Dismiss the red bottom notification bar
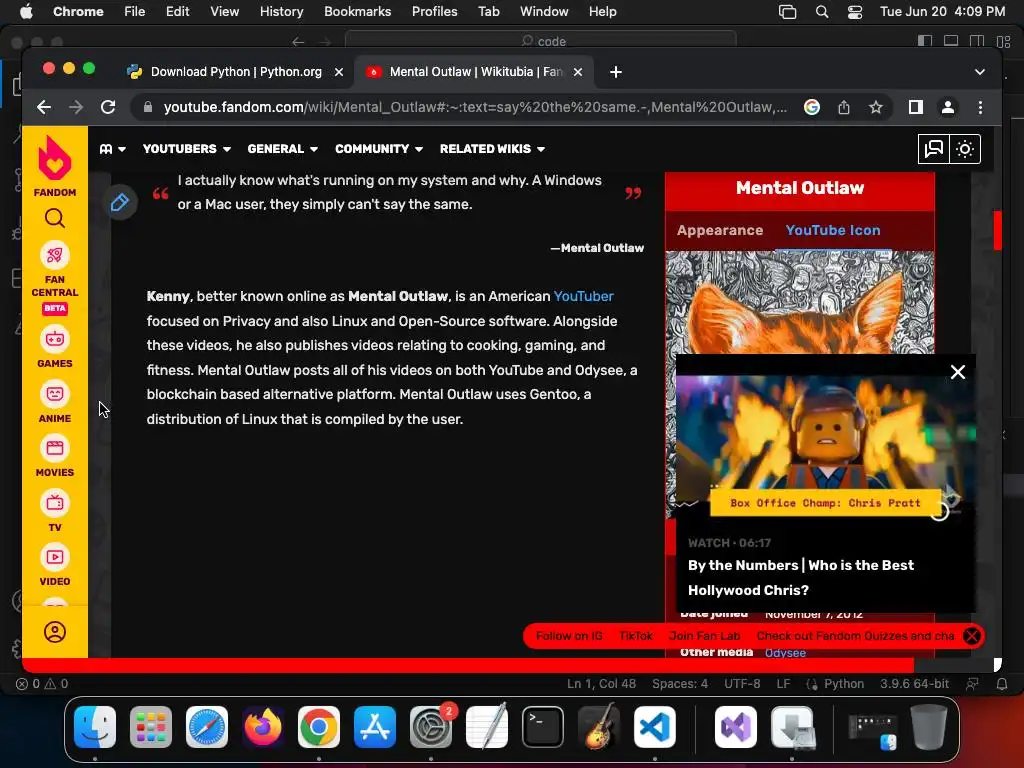This screenshot has width=1024, height=768. tap(972, 635)
